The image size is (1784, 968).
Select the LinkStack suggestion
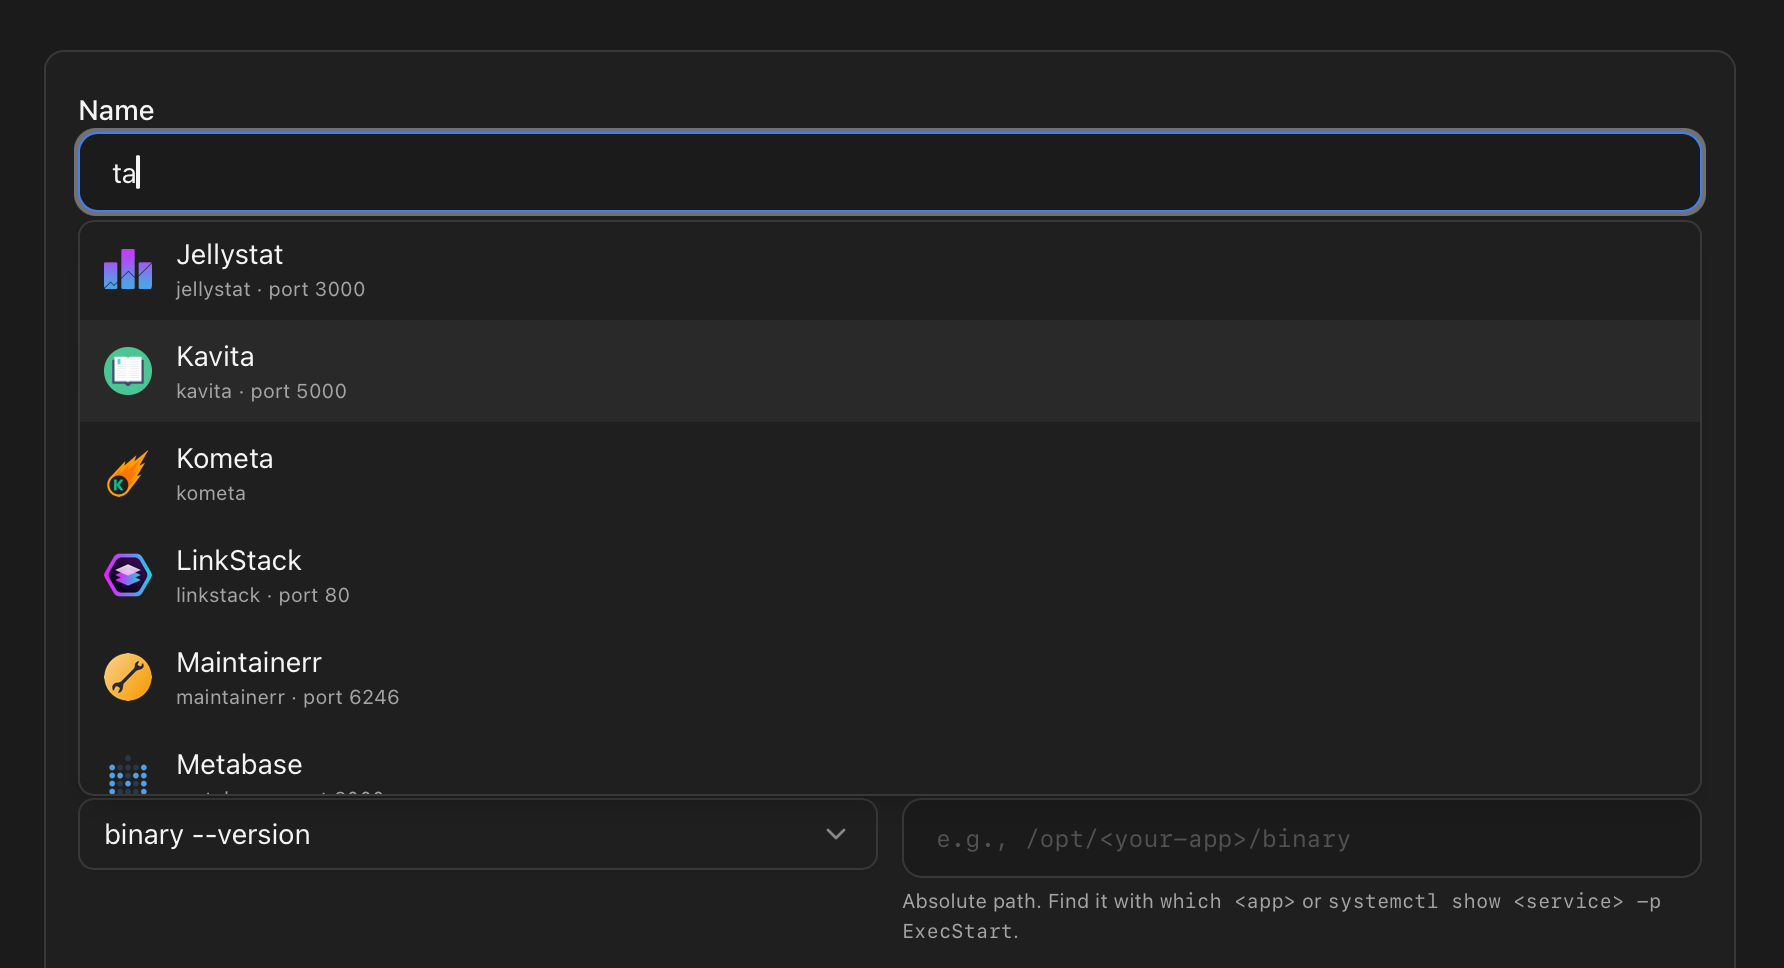pos(890,575)
